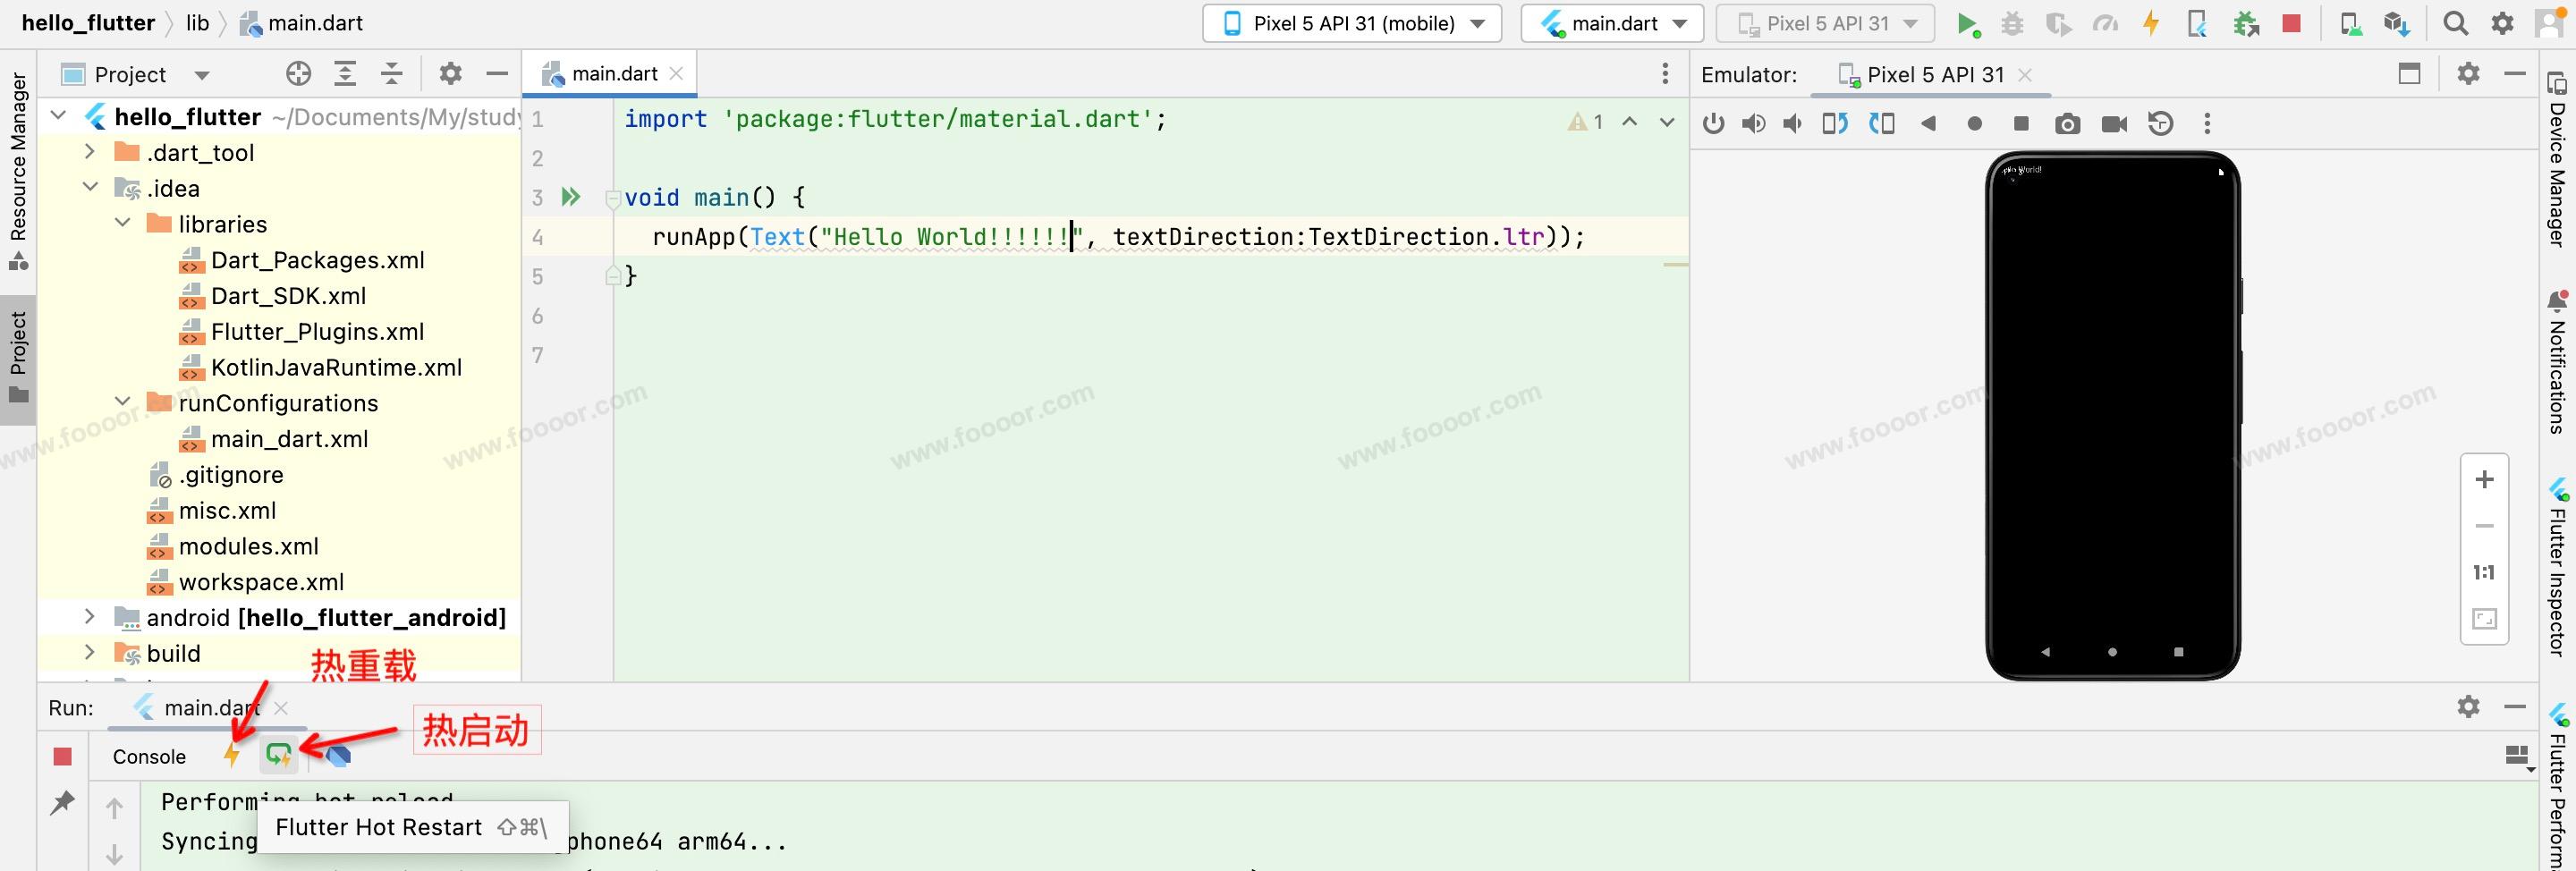Take an emulator screenshot with camera icon
The image size is (2576, 871).
(2067, 124)
